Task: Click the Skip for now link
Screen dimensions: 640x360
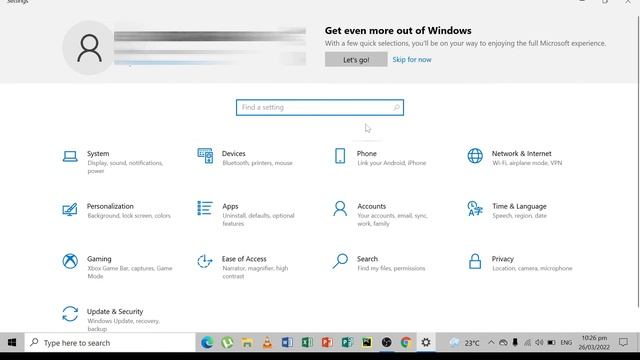Action: click(x=412, y=60)
